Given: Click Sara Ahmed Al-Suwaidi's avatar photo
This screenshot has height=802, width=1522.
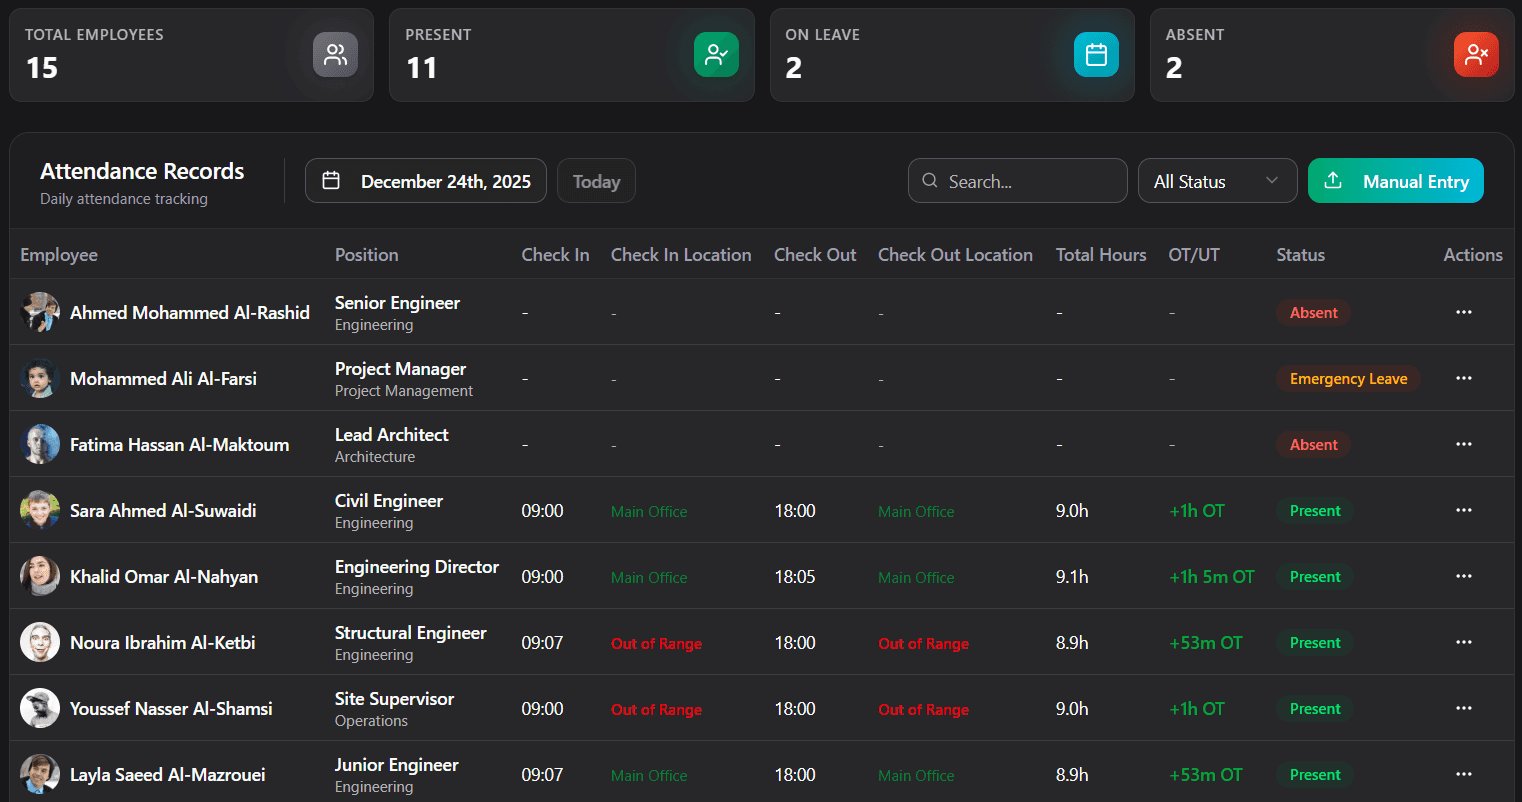Looking at the screenshot, I should pyautogui.click(x=39, y=510).
